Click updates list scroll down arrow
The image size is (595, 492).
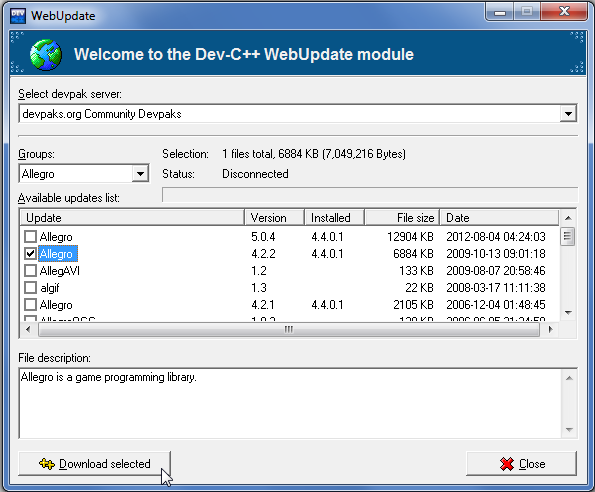point(568,313)
